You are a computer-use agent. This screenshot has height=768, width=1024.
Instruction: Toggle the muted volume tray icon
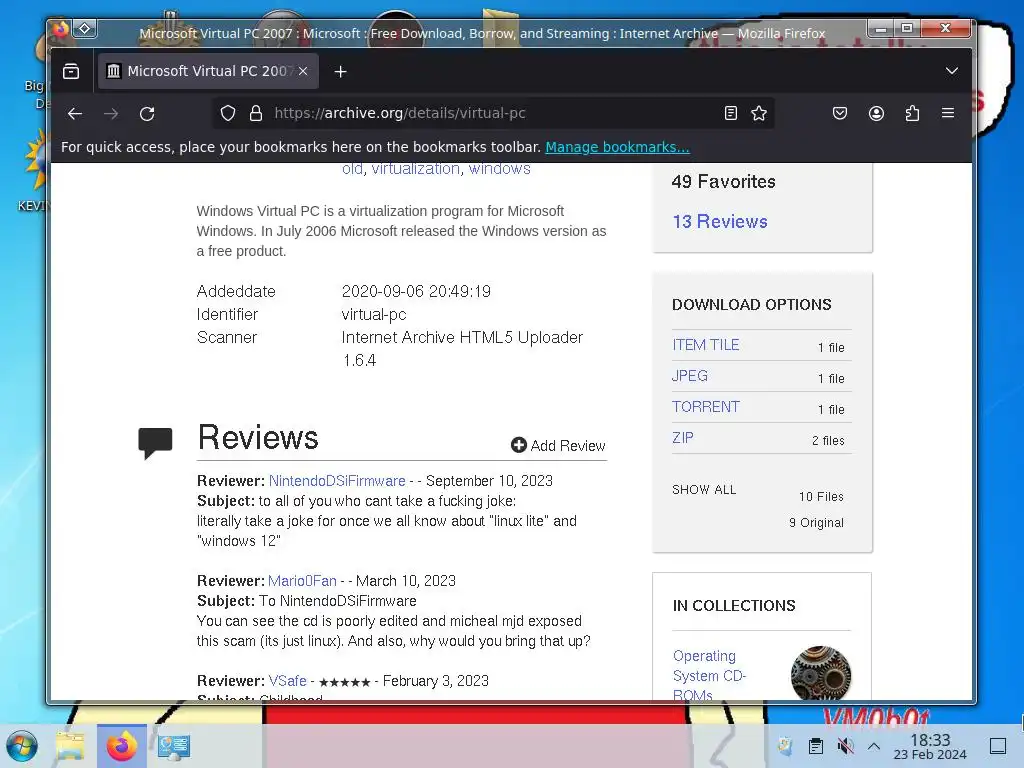[845, 746]
